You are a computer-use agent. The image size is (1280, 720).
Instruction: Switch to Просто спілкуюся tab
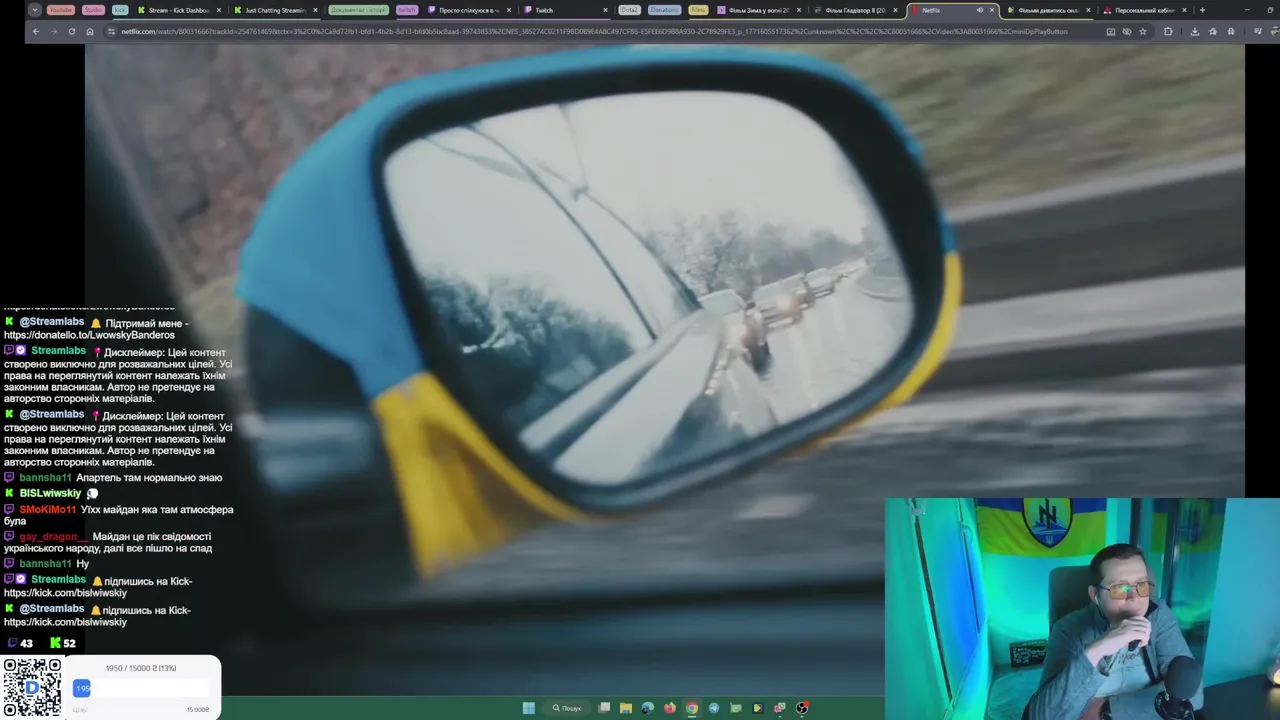(x=468, y=10)
